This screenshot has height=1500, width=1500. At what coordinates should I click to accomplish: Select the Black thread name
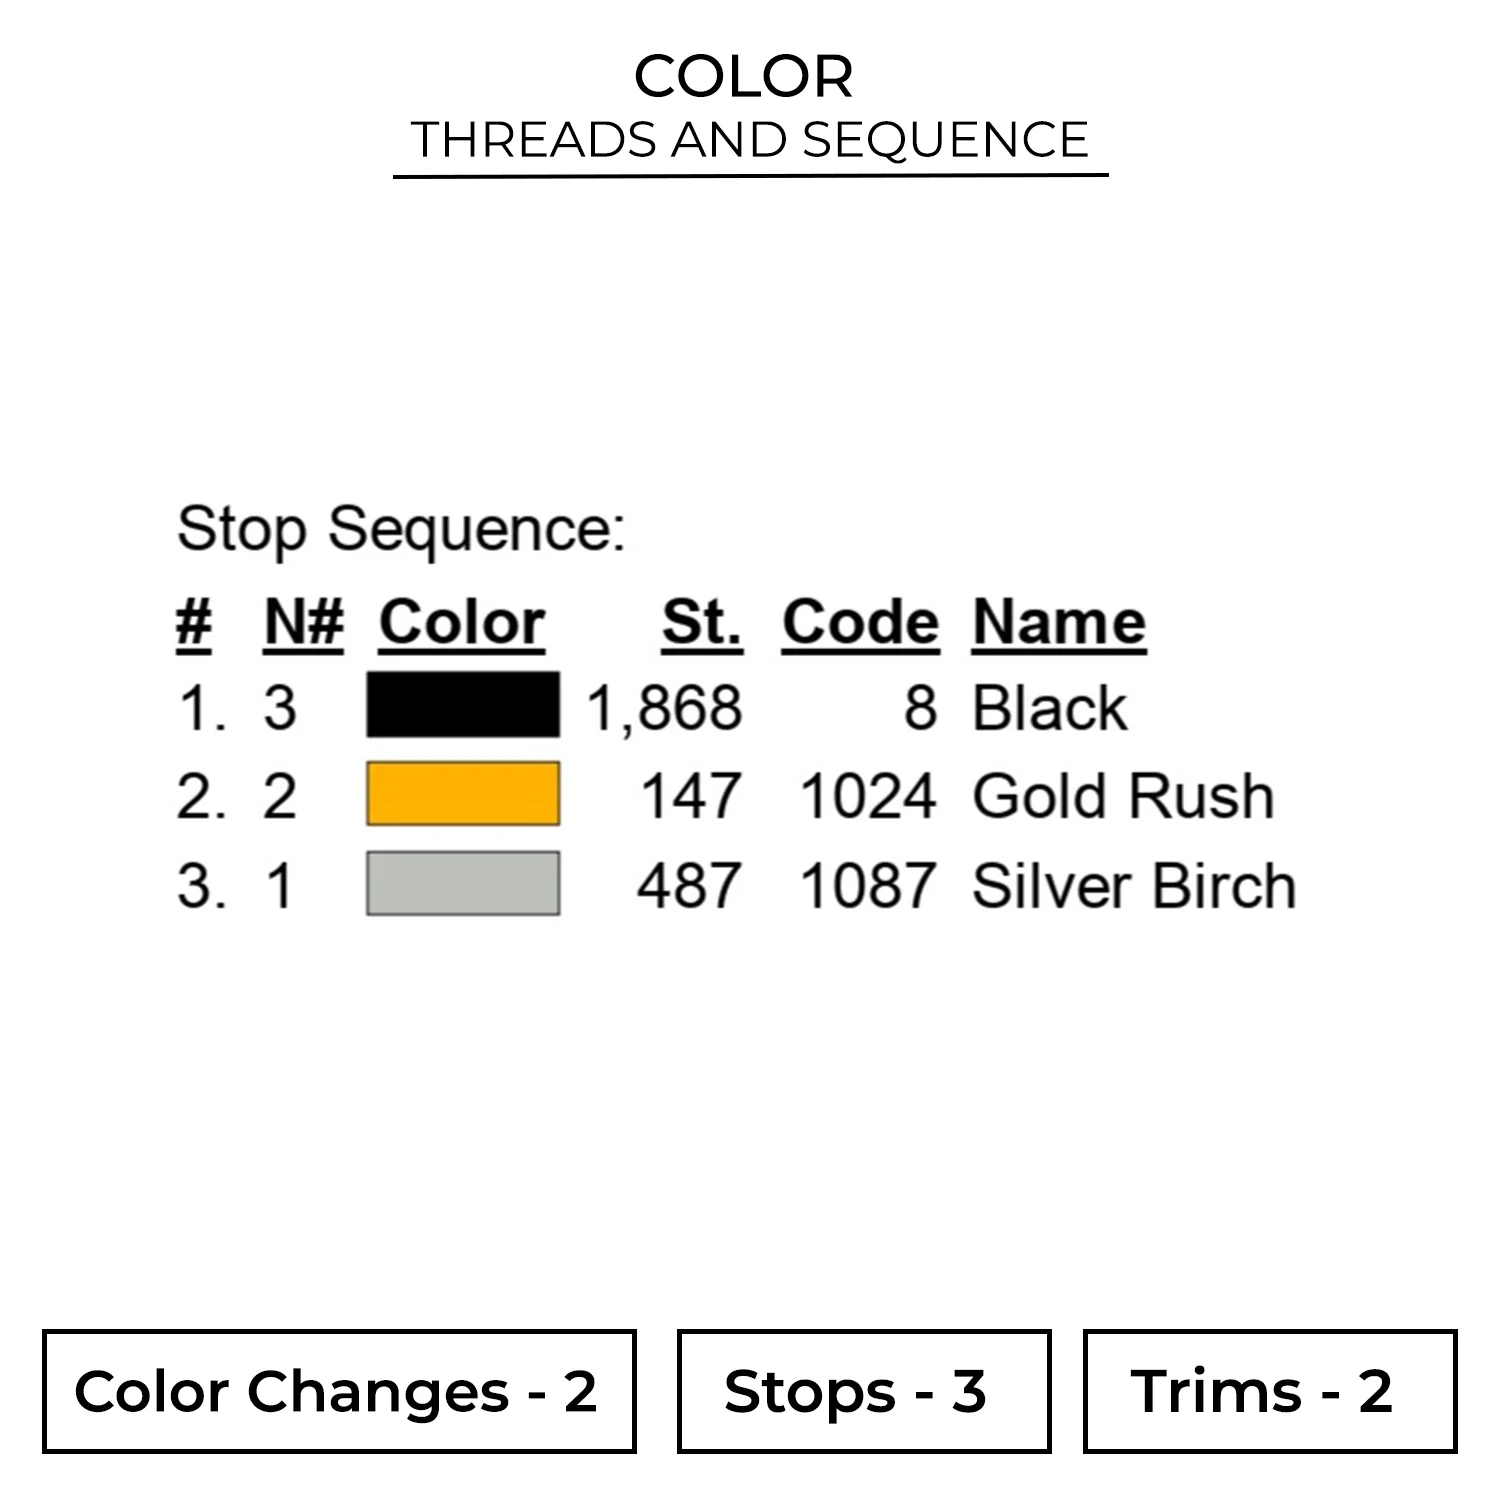1049,709
